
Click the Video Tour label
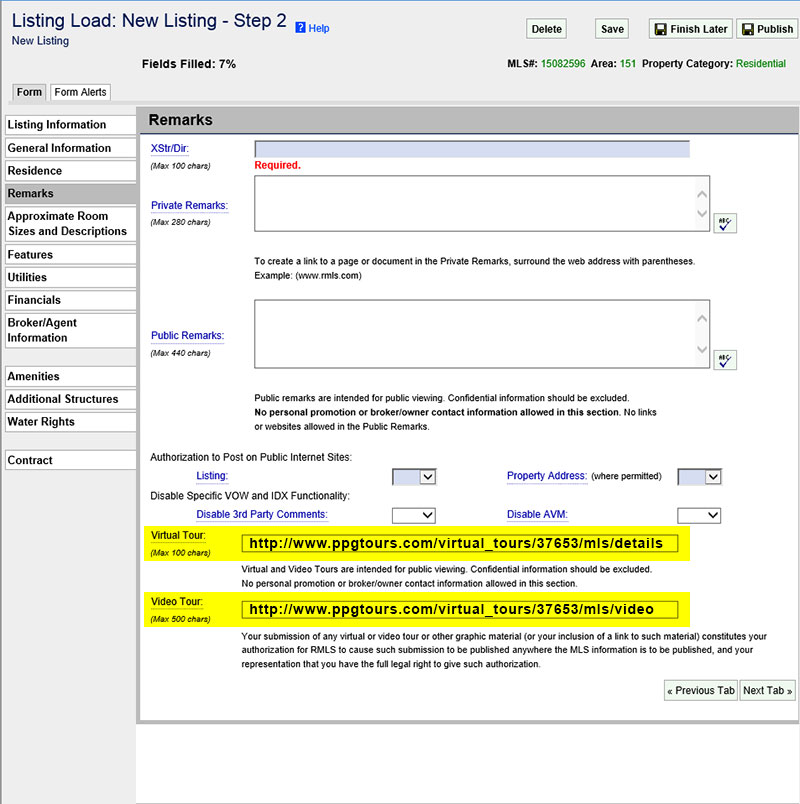pos(177,601)
